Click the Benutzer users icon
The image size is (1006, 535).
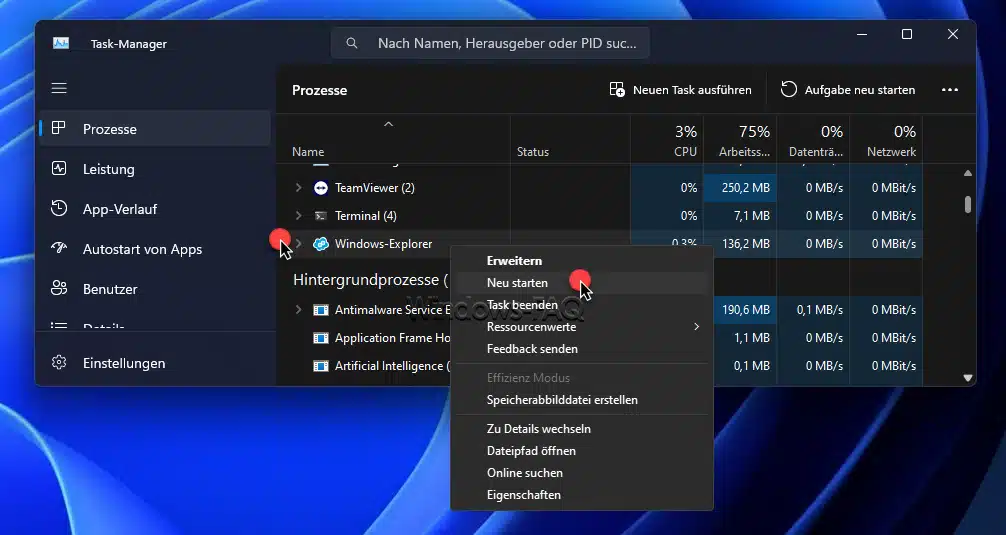(x=58, y=289)
